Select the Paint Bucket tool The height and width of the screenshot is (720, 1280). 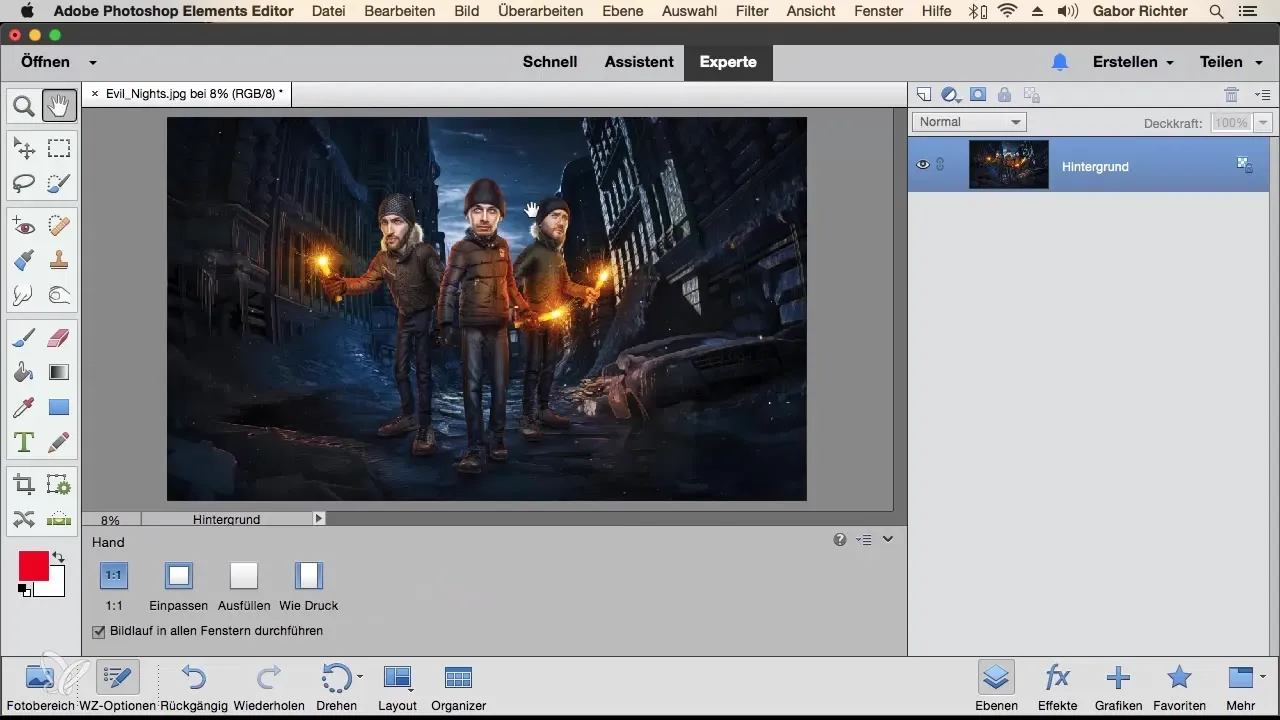tap(24, 373)
